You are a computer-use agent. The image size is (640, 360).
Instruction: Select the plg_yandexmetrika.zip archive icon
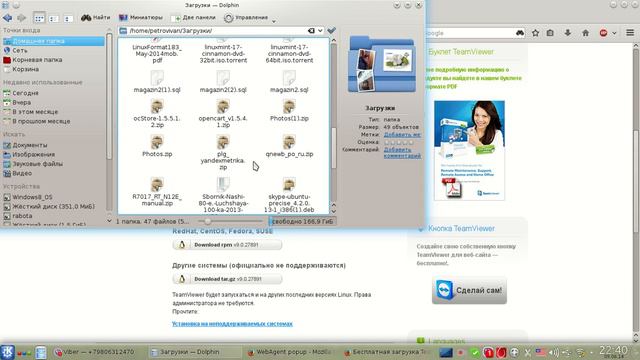click(223, 142)
